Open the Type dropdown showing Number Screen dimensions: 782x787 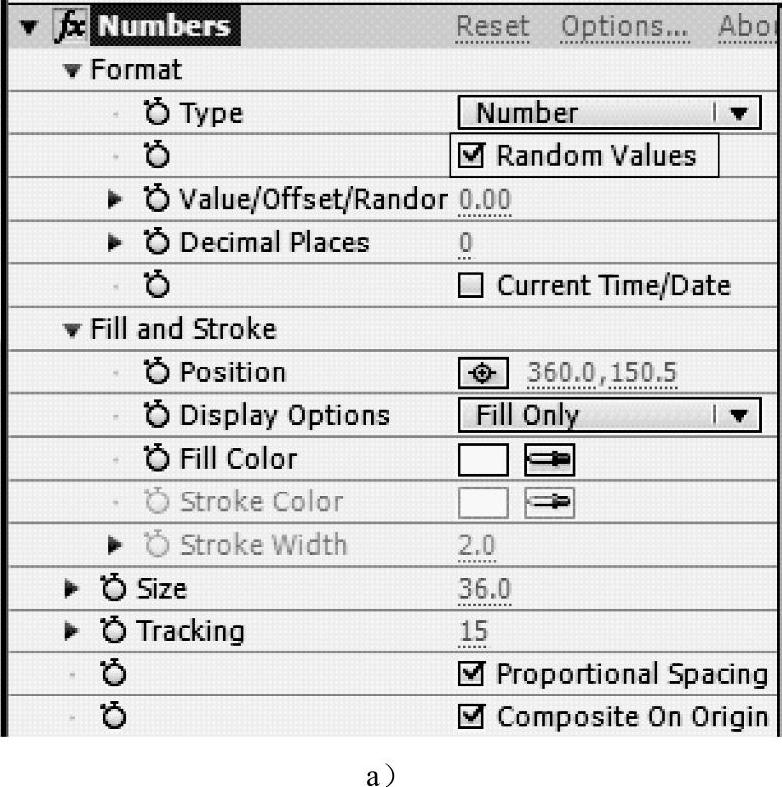point(609,114)
